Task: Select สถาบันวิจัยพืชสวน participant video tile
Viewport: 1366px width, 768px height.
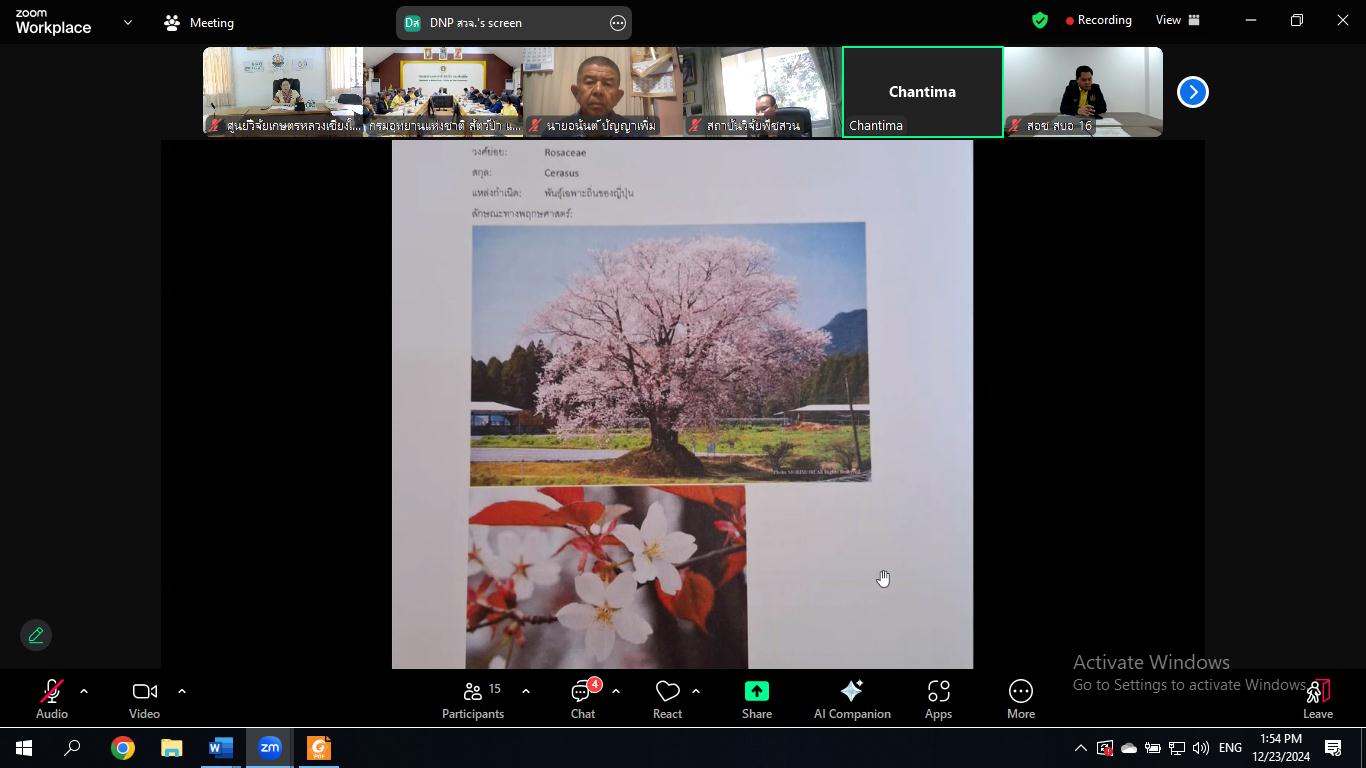Action: pyautogui.click(x=763, y=92)
